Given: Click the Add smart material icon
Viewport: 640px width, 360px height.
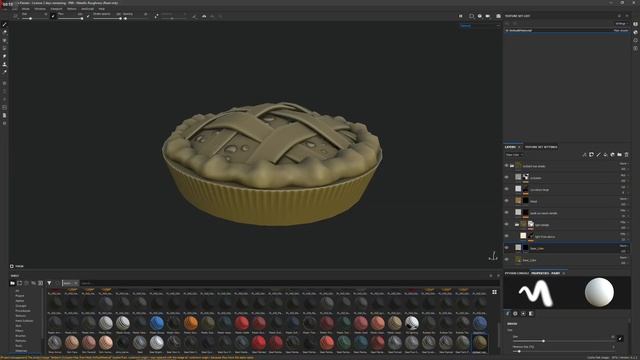Looking at the screenshot, I should pos(612,155).
